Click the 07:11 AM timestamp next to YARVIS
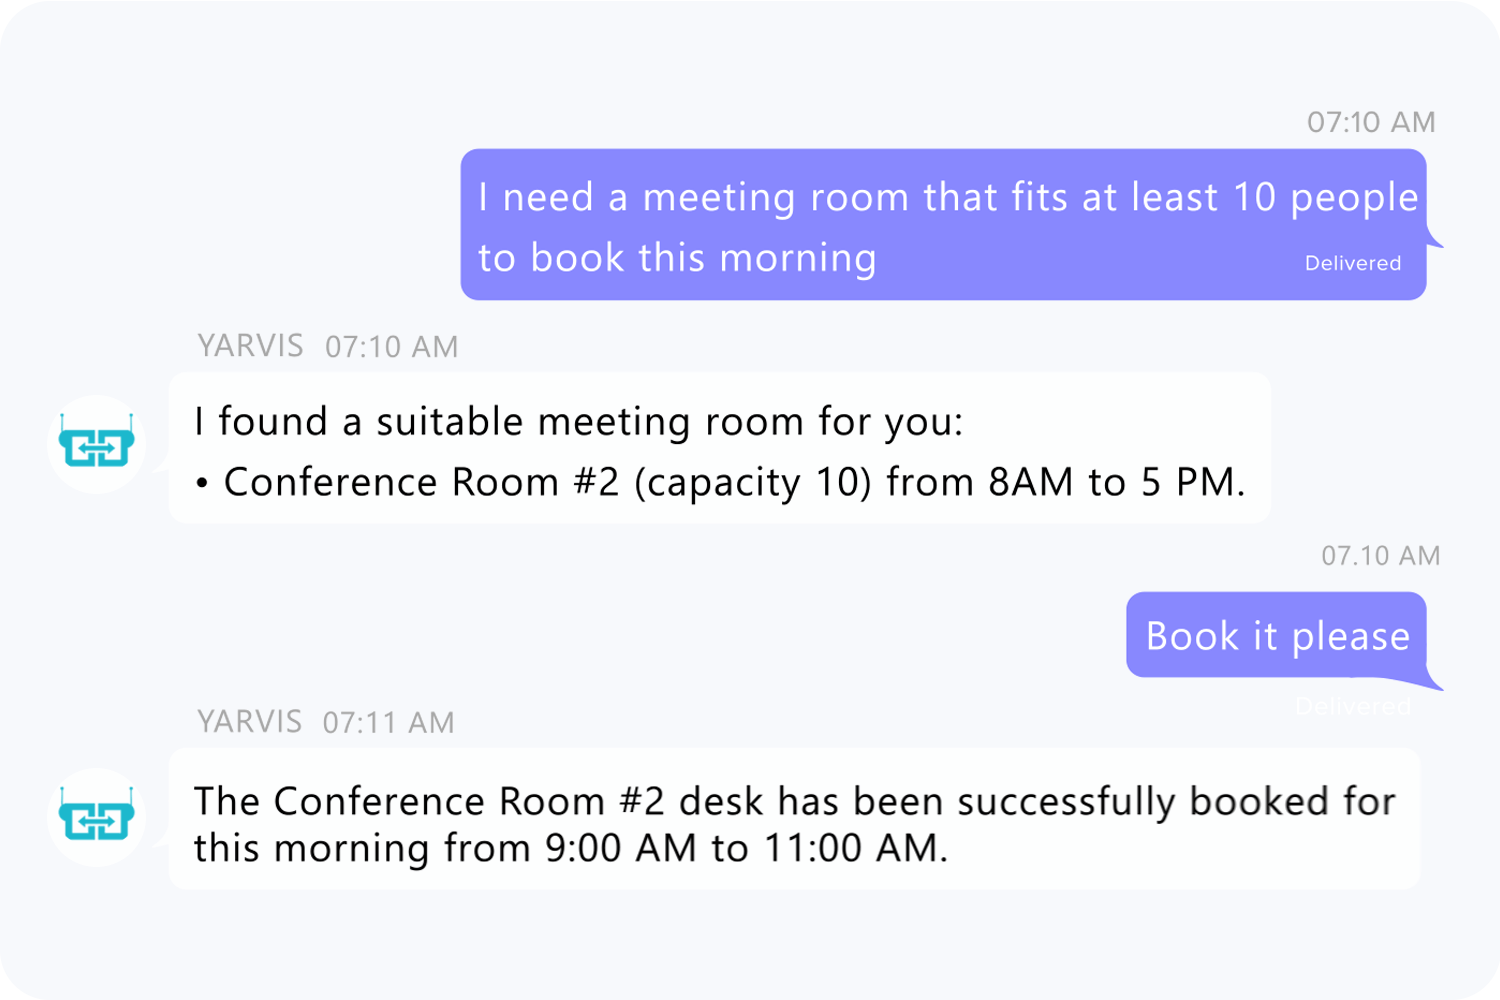Viewport: 1500px width, 1000px height. (388, 722)
